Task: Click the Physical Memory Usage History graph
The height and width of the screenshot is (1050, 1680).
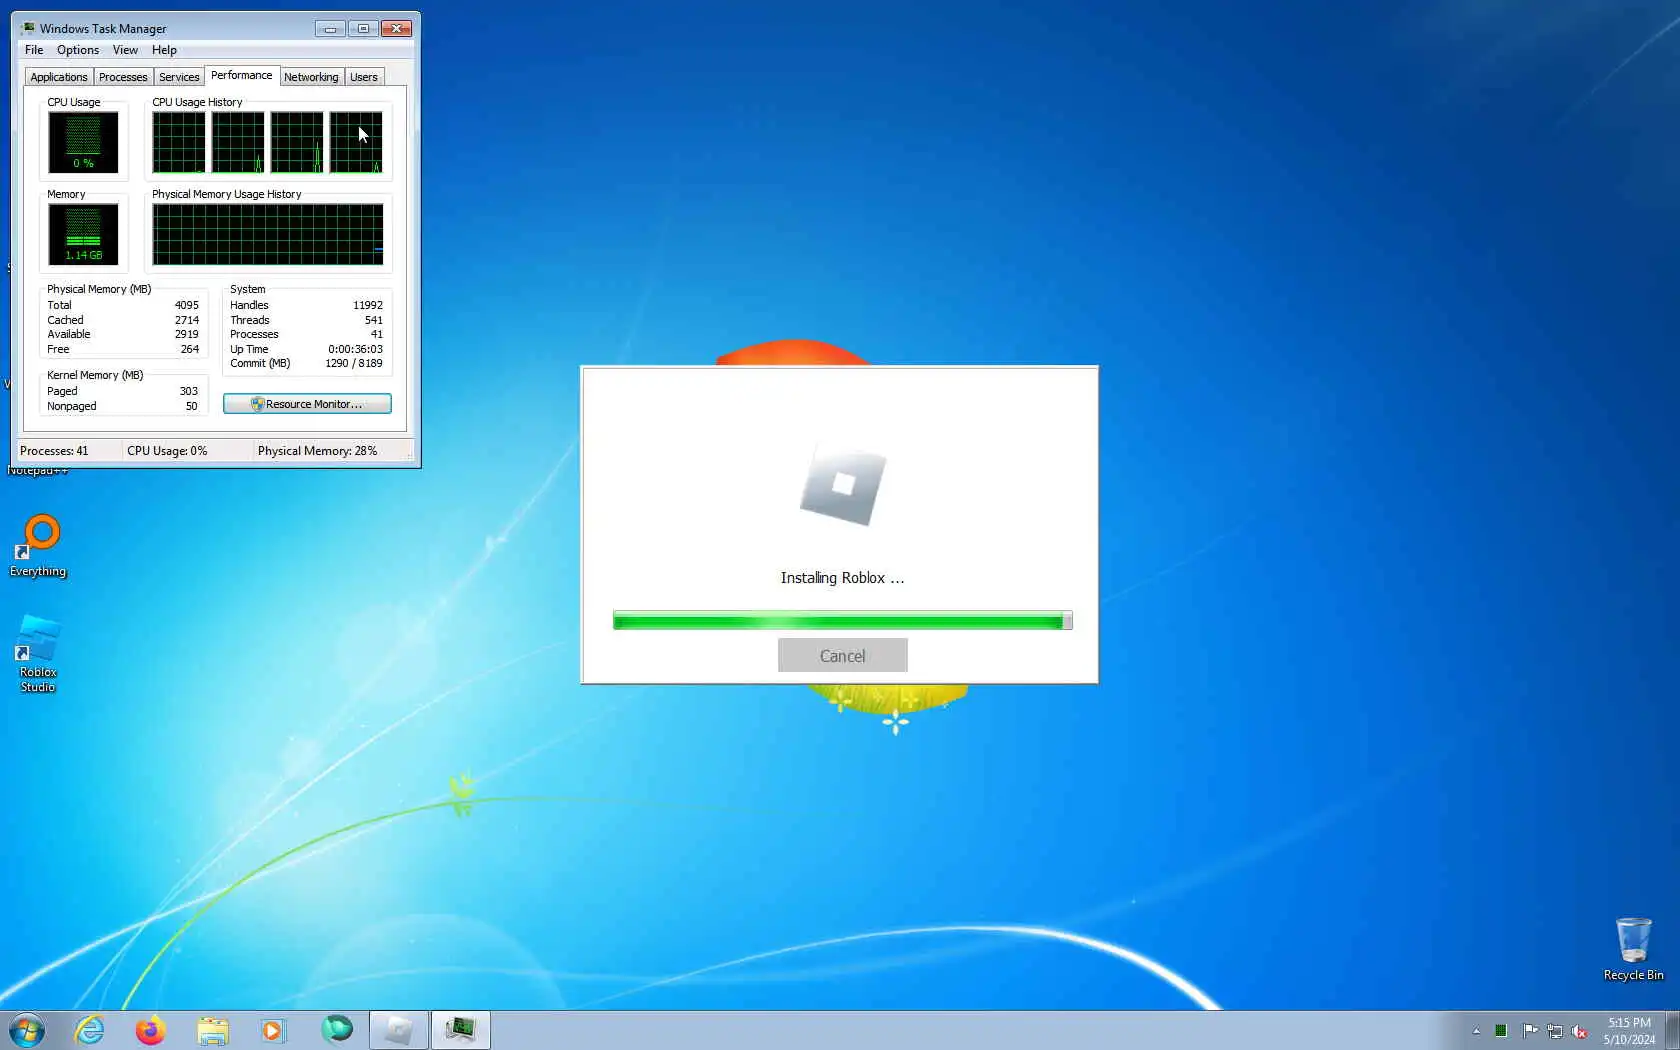Action: tap(267, 234)
